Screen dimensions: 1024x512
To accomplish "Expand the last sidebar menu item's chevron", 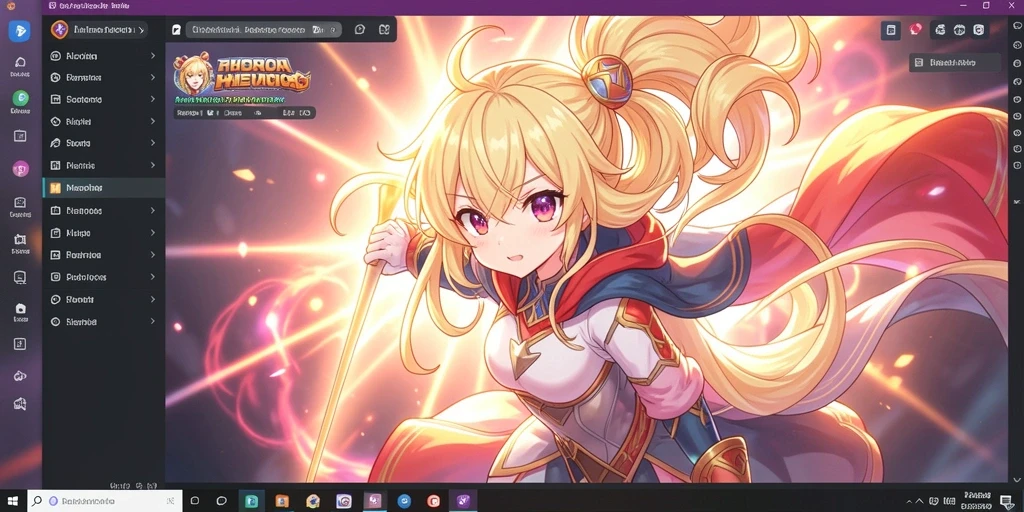I will click(x=153, y=321).
